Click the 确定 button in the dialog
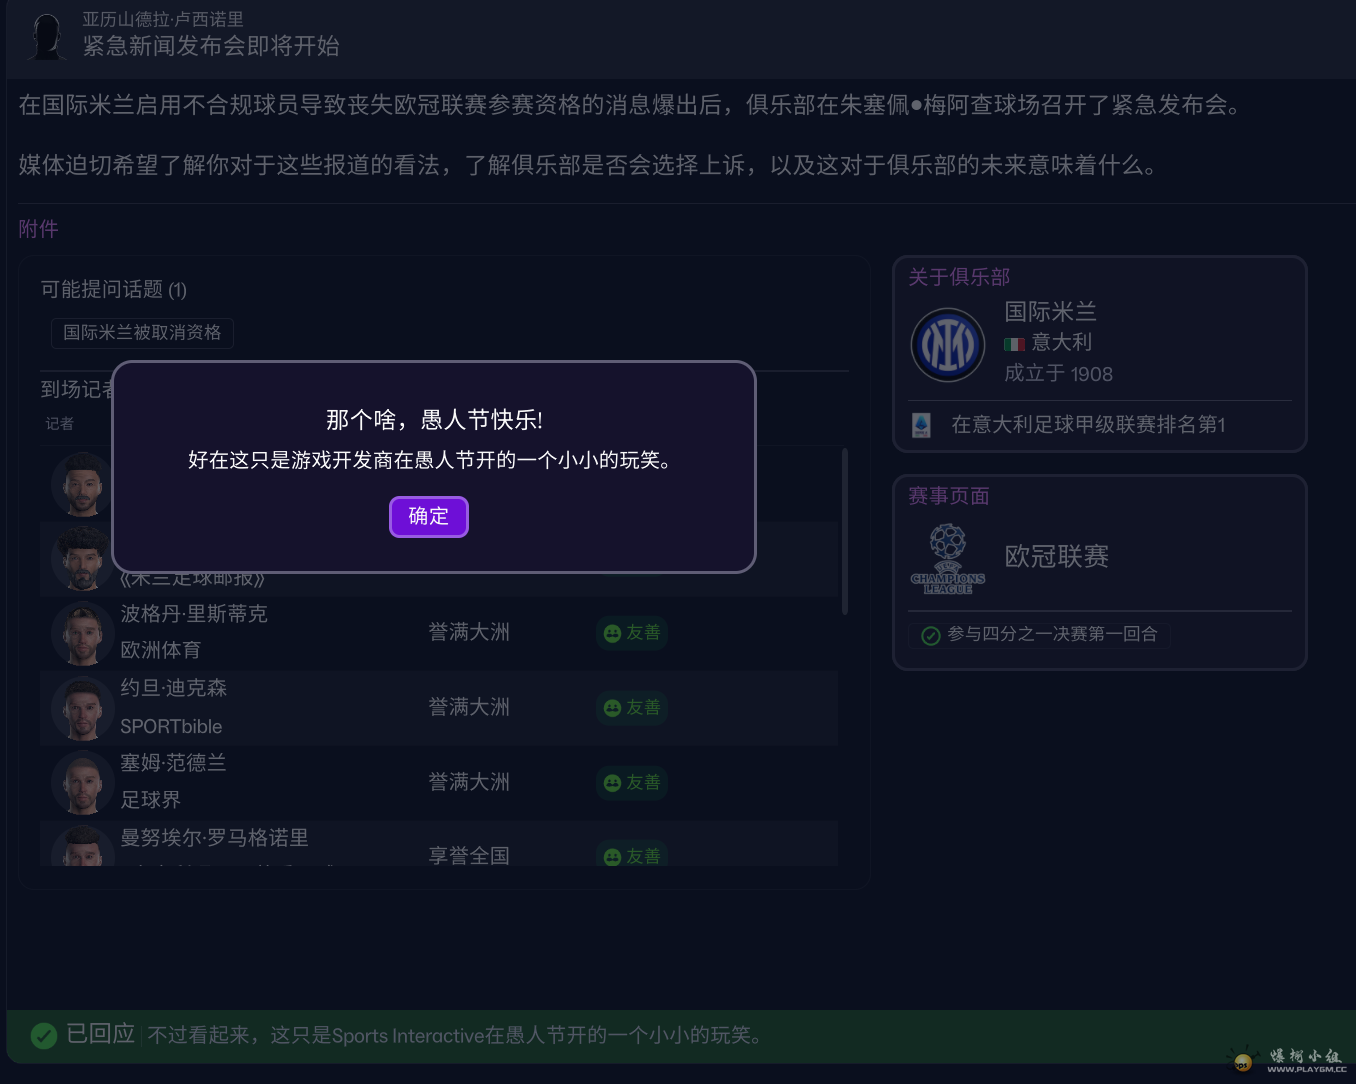Viewport: 1356px width, 1084px height. [428, 517]
